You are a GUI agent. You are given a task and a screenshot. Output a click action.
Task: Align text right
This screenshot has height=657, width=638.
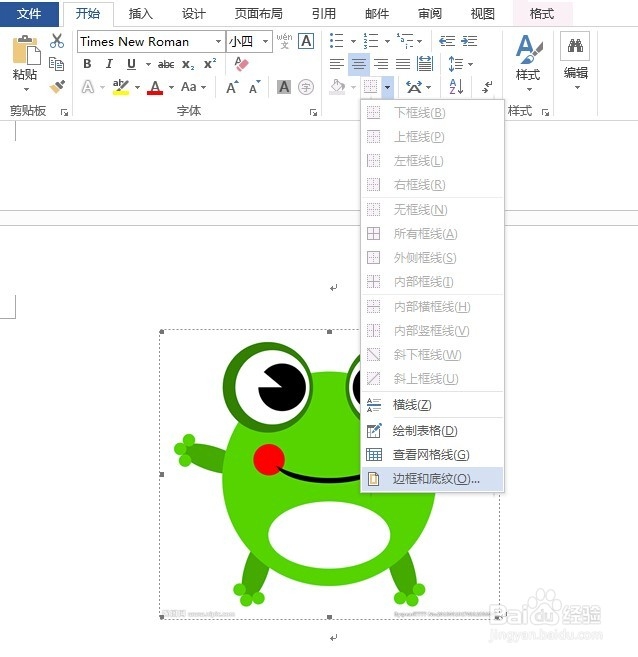381,64
